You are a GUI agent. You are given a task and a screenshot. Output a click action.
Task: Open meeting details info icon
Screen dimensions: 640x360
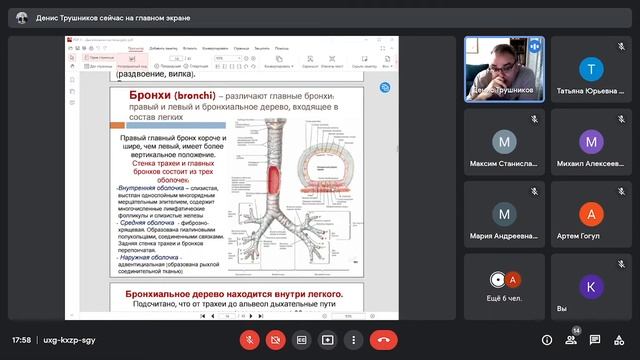[x=547, y=340]
